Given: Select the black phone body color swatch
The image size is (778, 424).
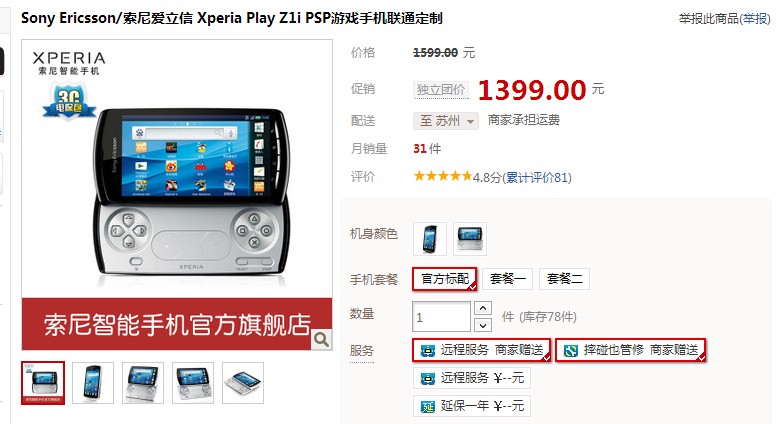Looking at the screenshot, I should 430,239.
